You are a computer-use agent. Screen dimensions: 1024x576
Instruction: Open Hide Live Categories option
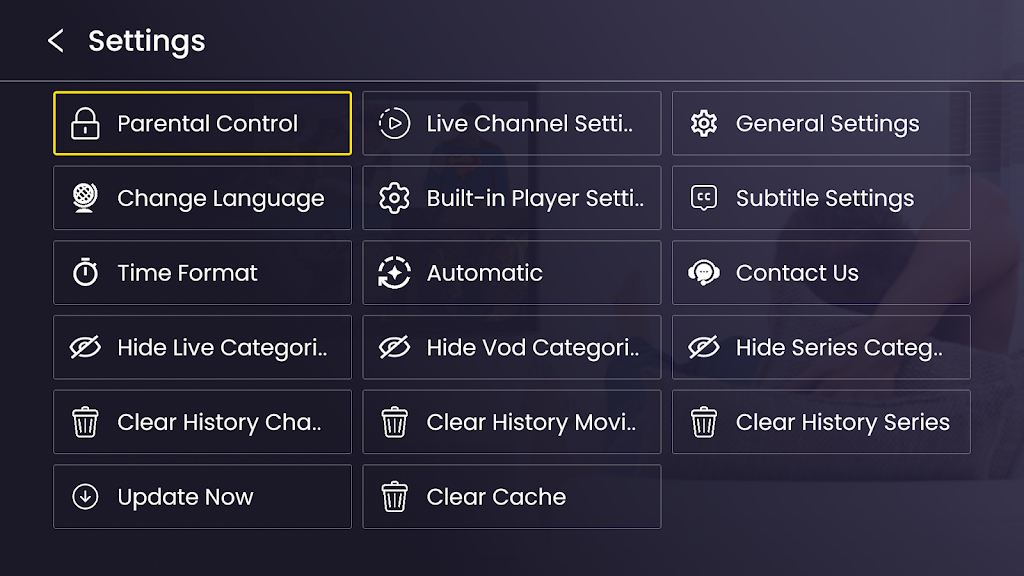pyautogui.click(x=202, y=348)
